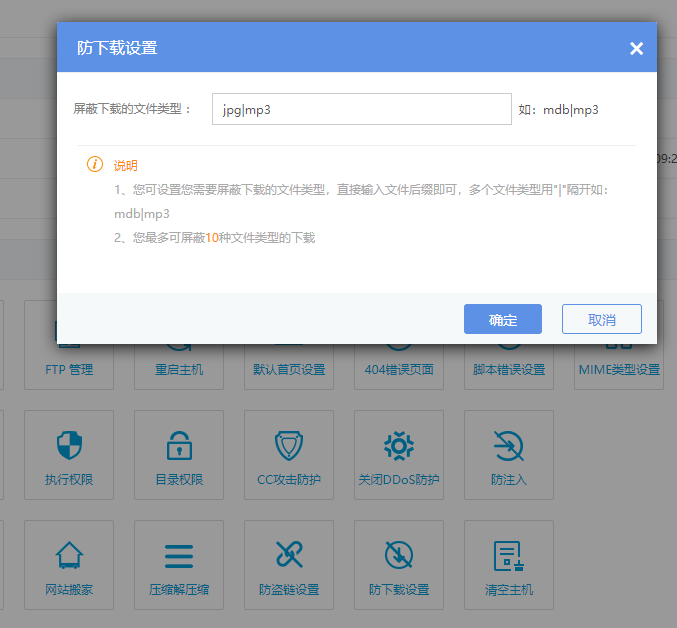Click the 关闭DDoS防护 gear icon
Image resolution: width=677 pixels, height=628 pixels.
399,446
